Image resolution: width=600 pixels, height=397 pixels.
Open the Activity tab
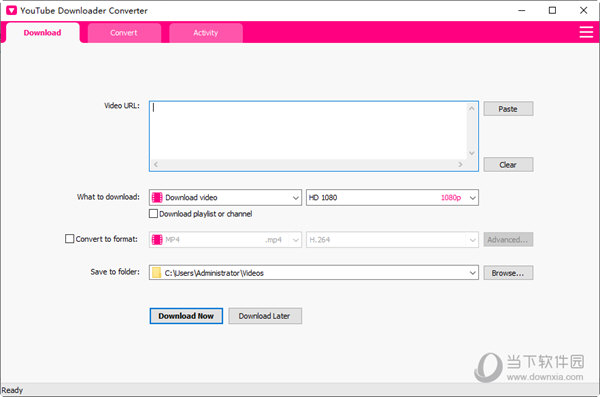205,33
